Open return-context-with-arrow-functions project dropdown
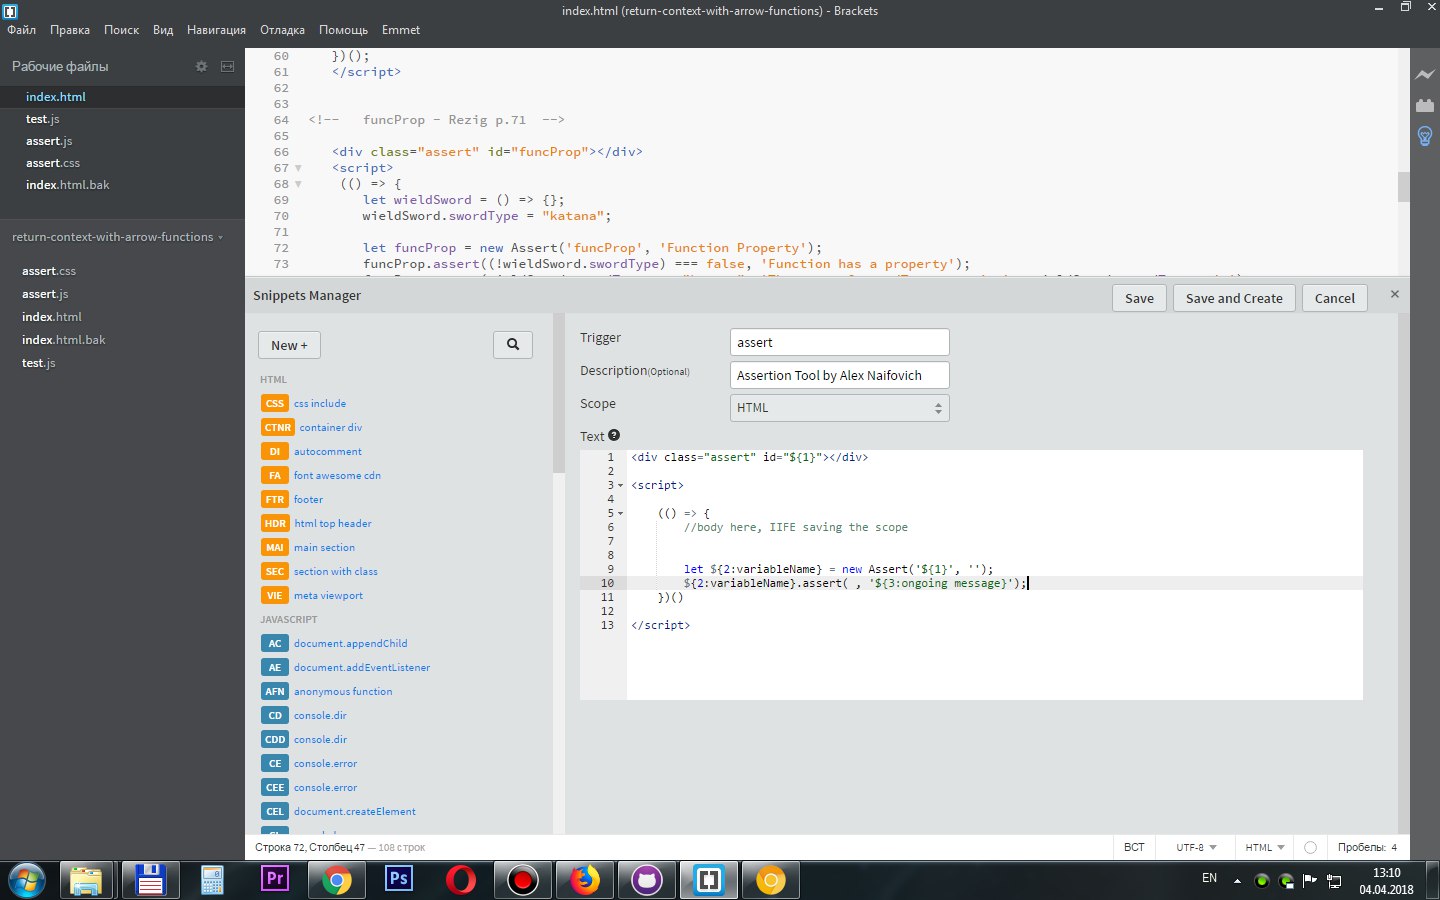 pos(117,237)
